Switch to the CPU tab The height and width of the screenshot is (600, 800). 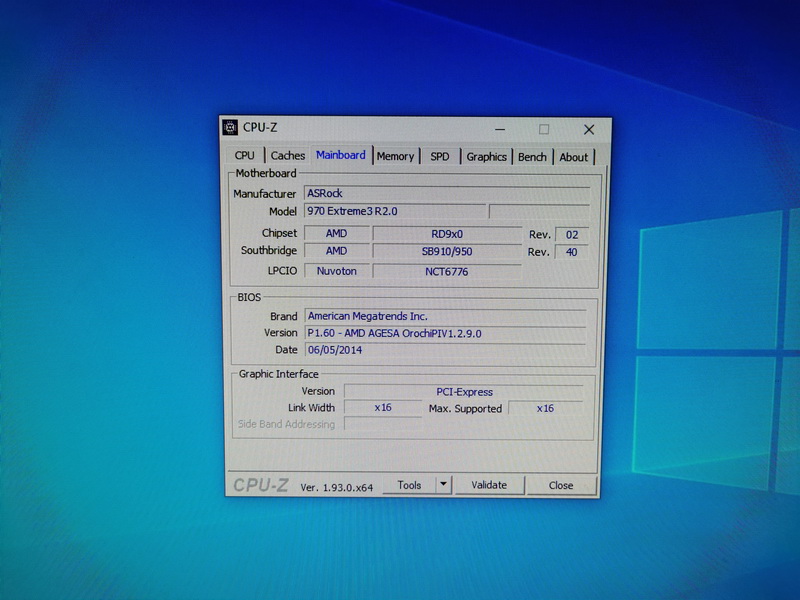pyautogui.click(x=244, y=155)
